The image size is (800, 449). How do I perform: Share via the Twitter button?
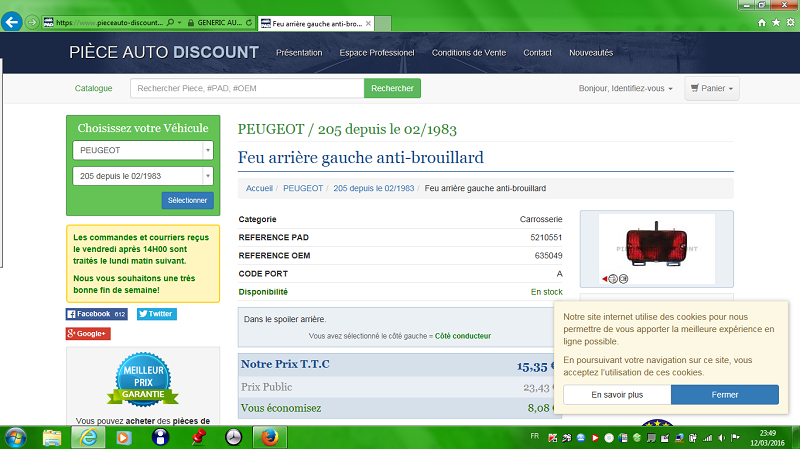click(x=157, y=314)
